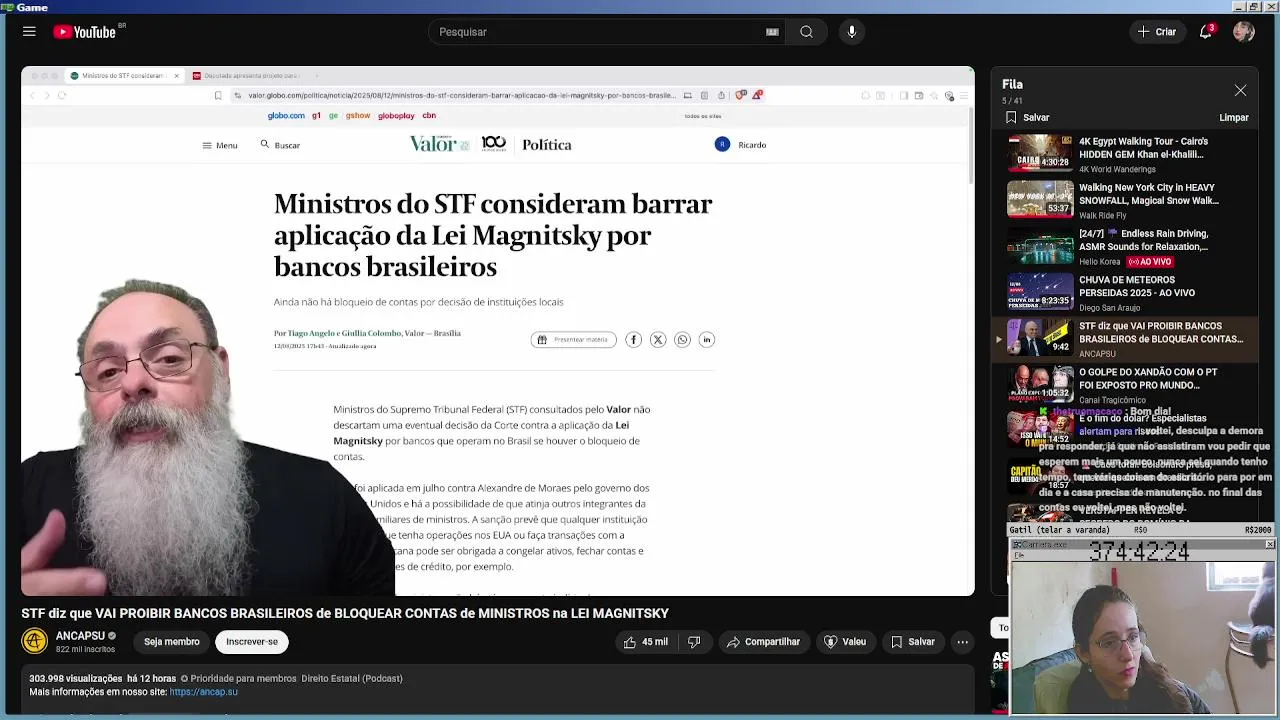The width and height of the screenshot is (1280, 720).
Task: Open the more actions three-dot menu
Action: [962, 642]
